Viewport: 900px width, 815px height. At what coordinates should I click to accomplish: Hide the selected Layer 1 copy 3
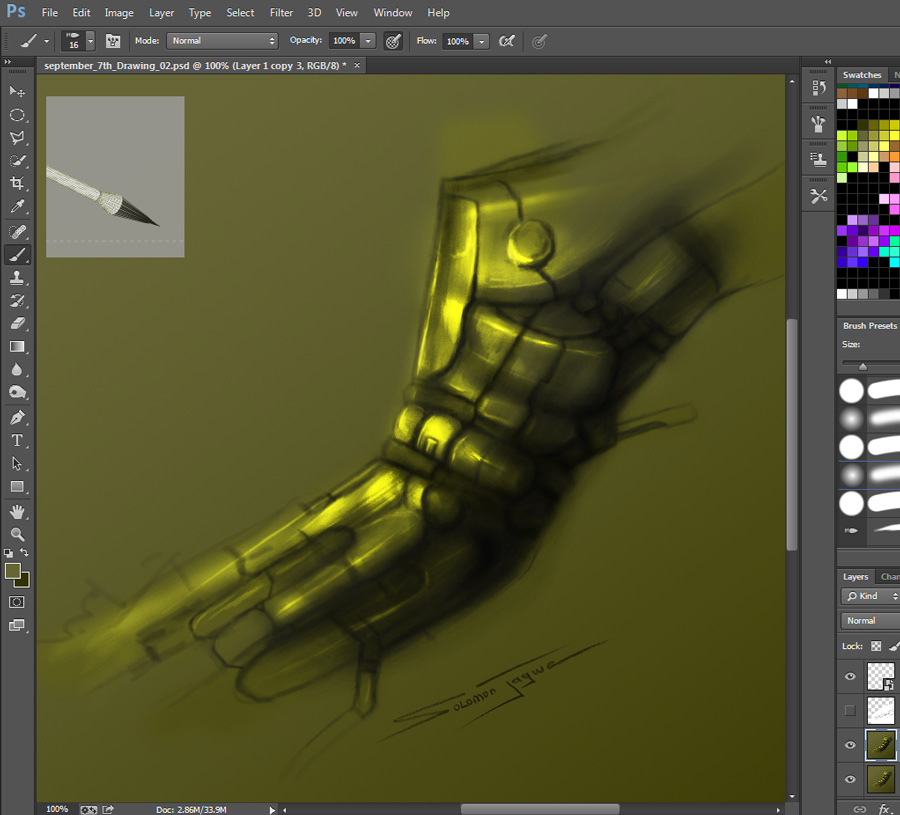pyautogui.click(x=850, y=745)
